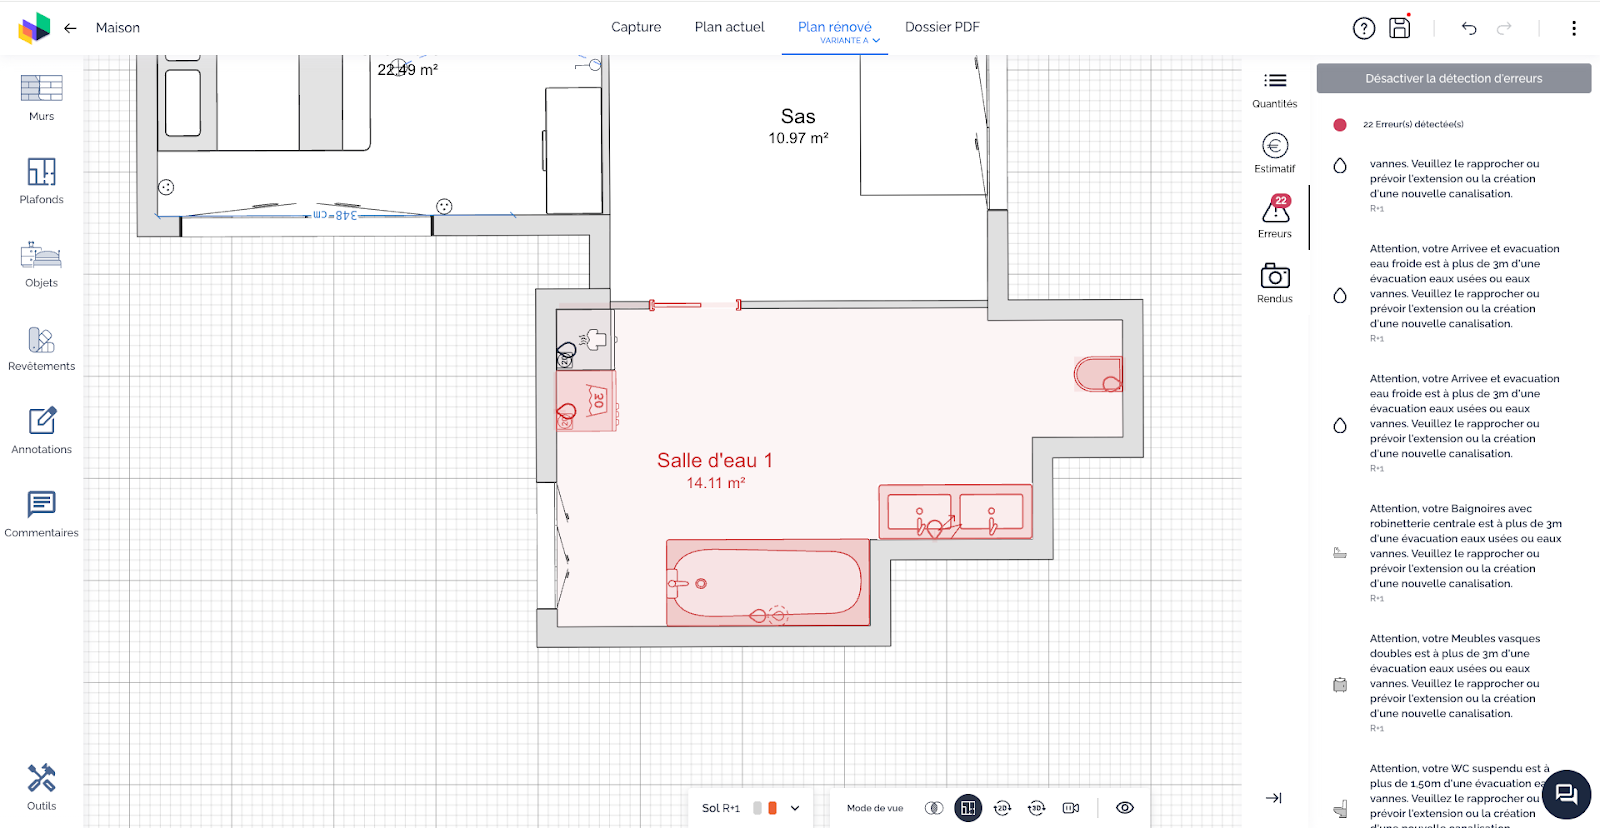Viewport: 1600px width, 828px height.
Task: Open the Dossier PDF tab
Action: (x=942, y=27)
